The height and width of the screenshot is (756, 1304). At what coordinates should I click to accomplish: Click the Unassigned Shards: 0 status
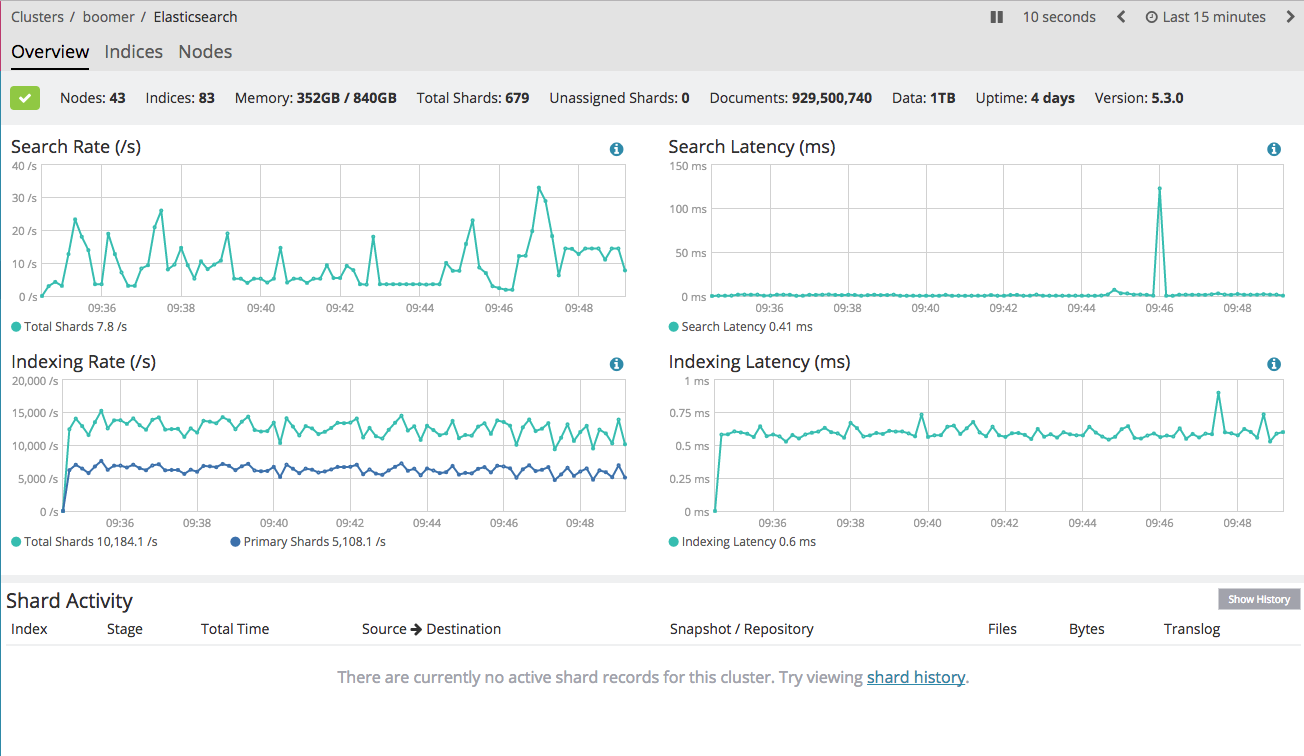[620, 98]
